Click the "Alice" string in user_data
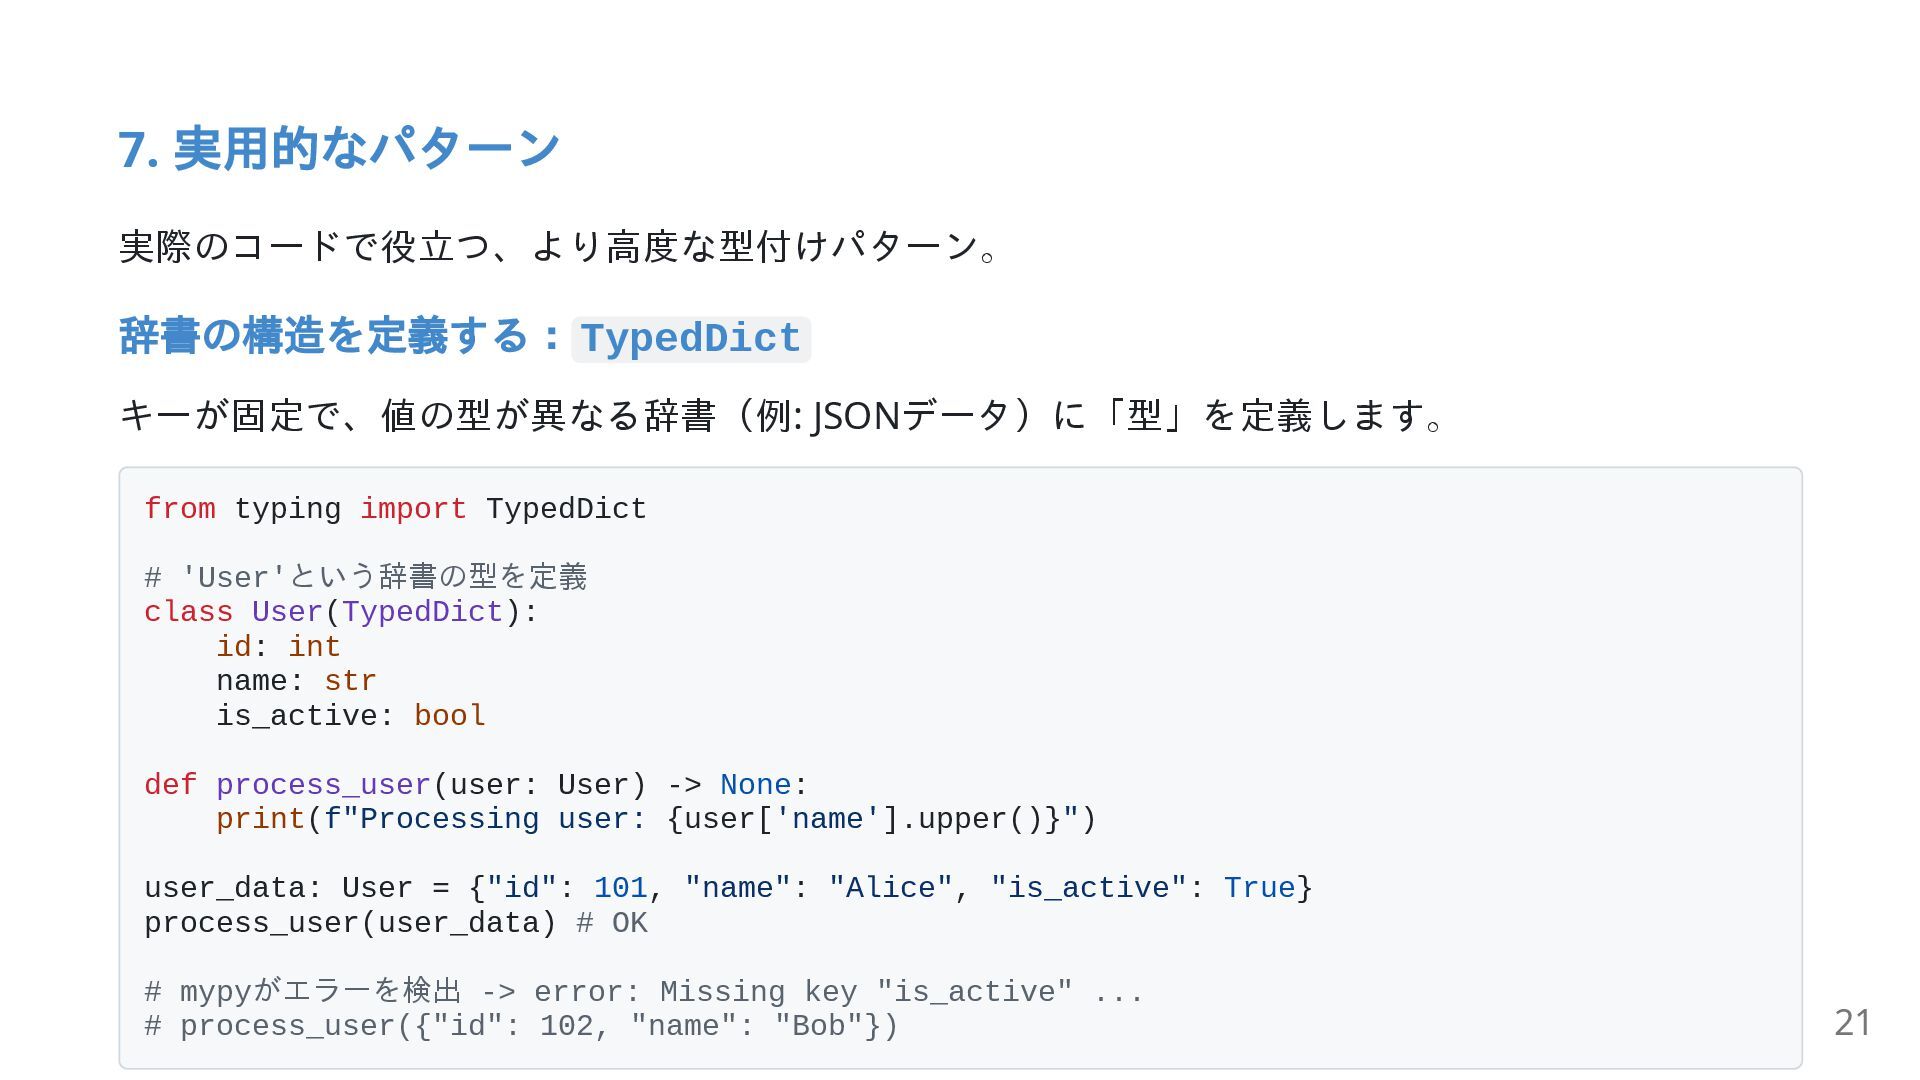 click(891, 888)
